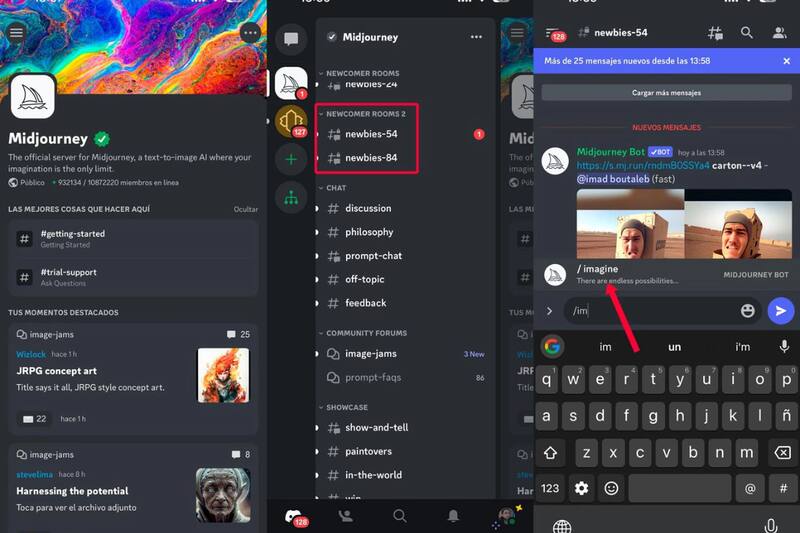Open the JRPG concept art thumbnail
The height and width of the screenshot is (533, 800).
[x=223, y=375]
